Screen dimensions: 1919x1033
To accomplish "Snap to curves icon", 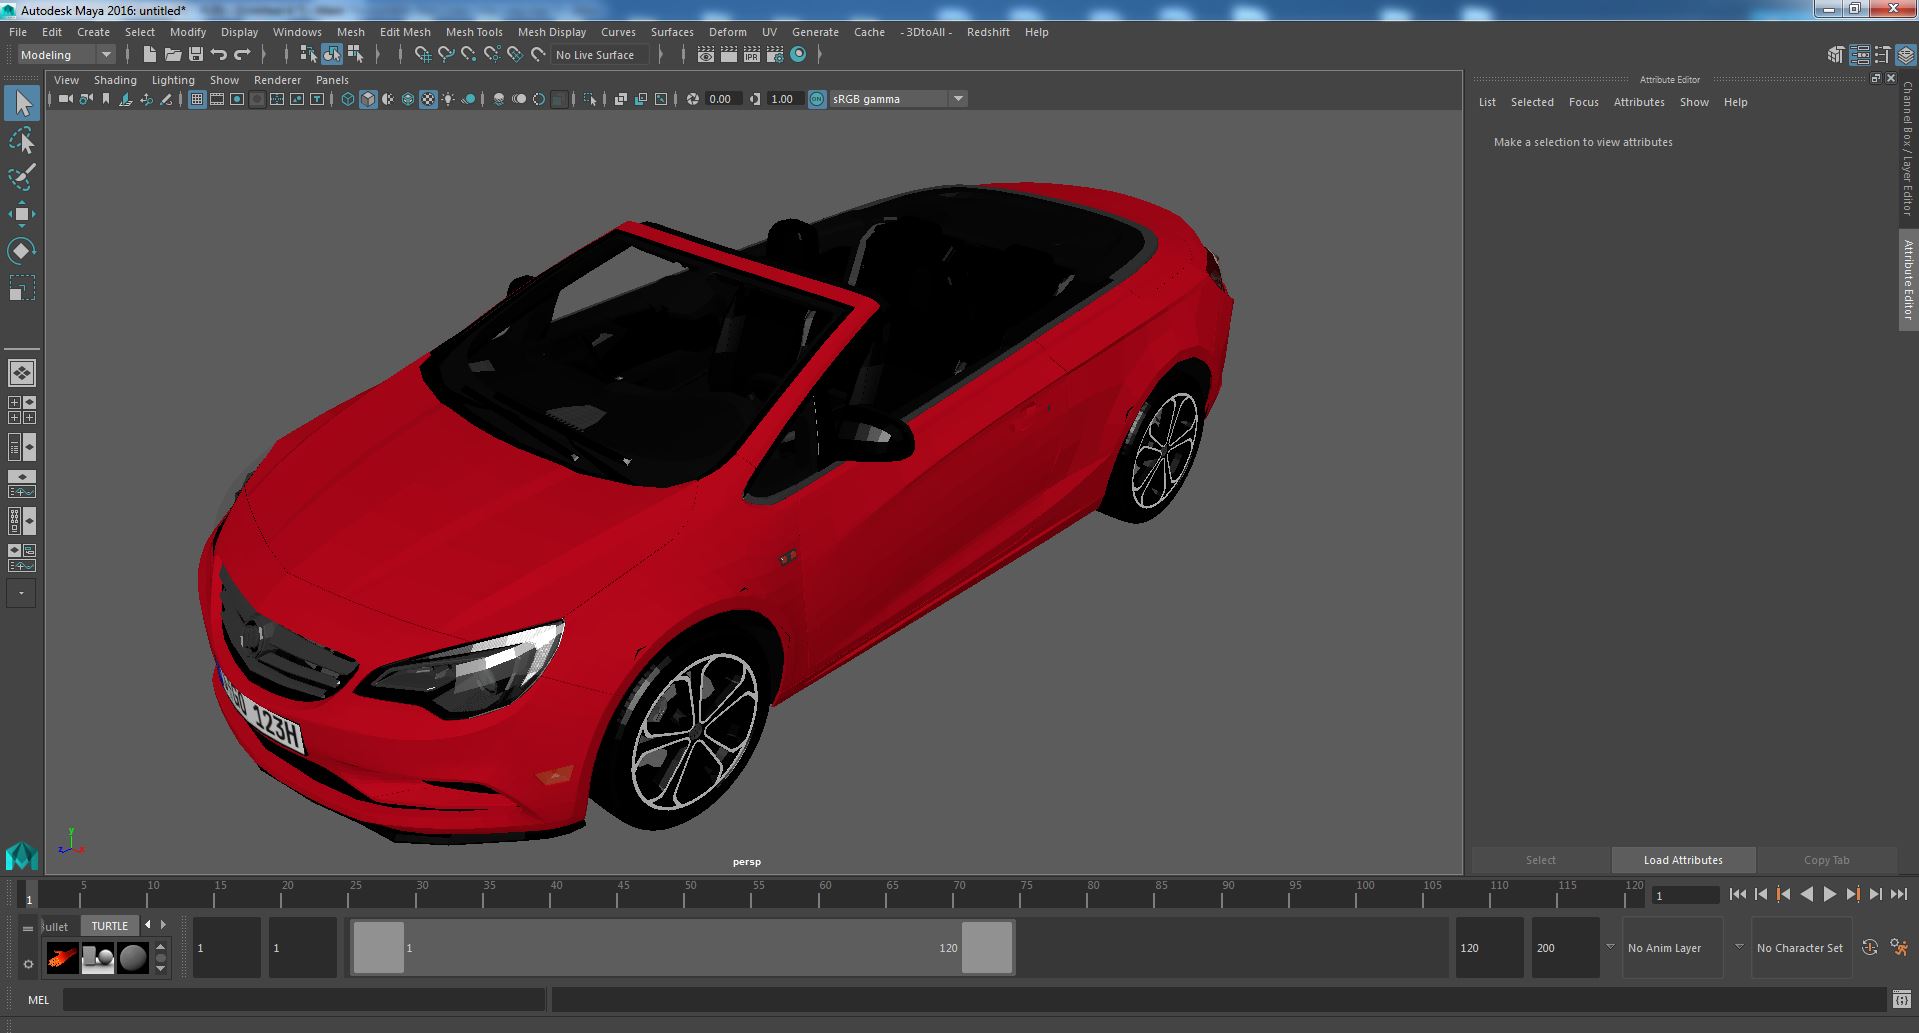I will (x=446, y=55).
